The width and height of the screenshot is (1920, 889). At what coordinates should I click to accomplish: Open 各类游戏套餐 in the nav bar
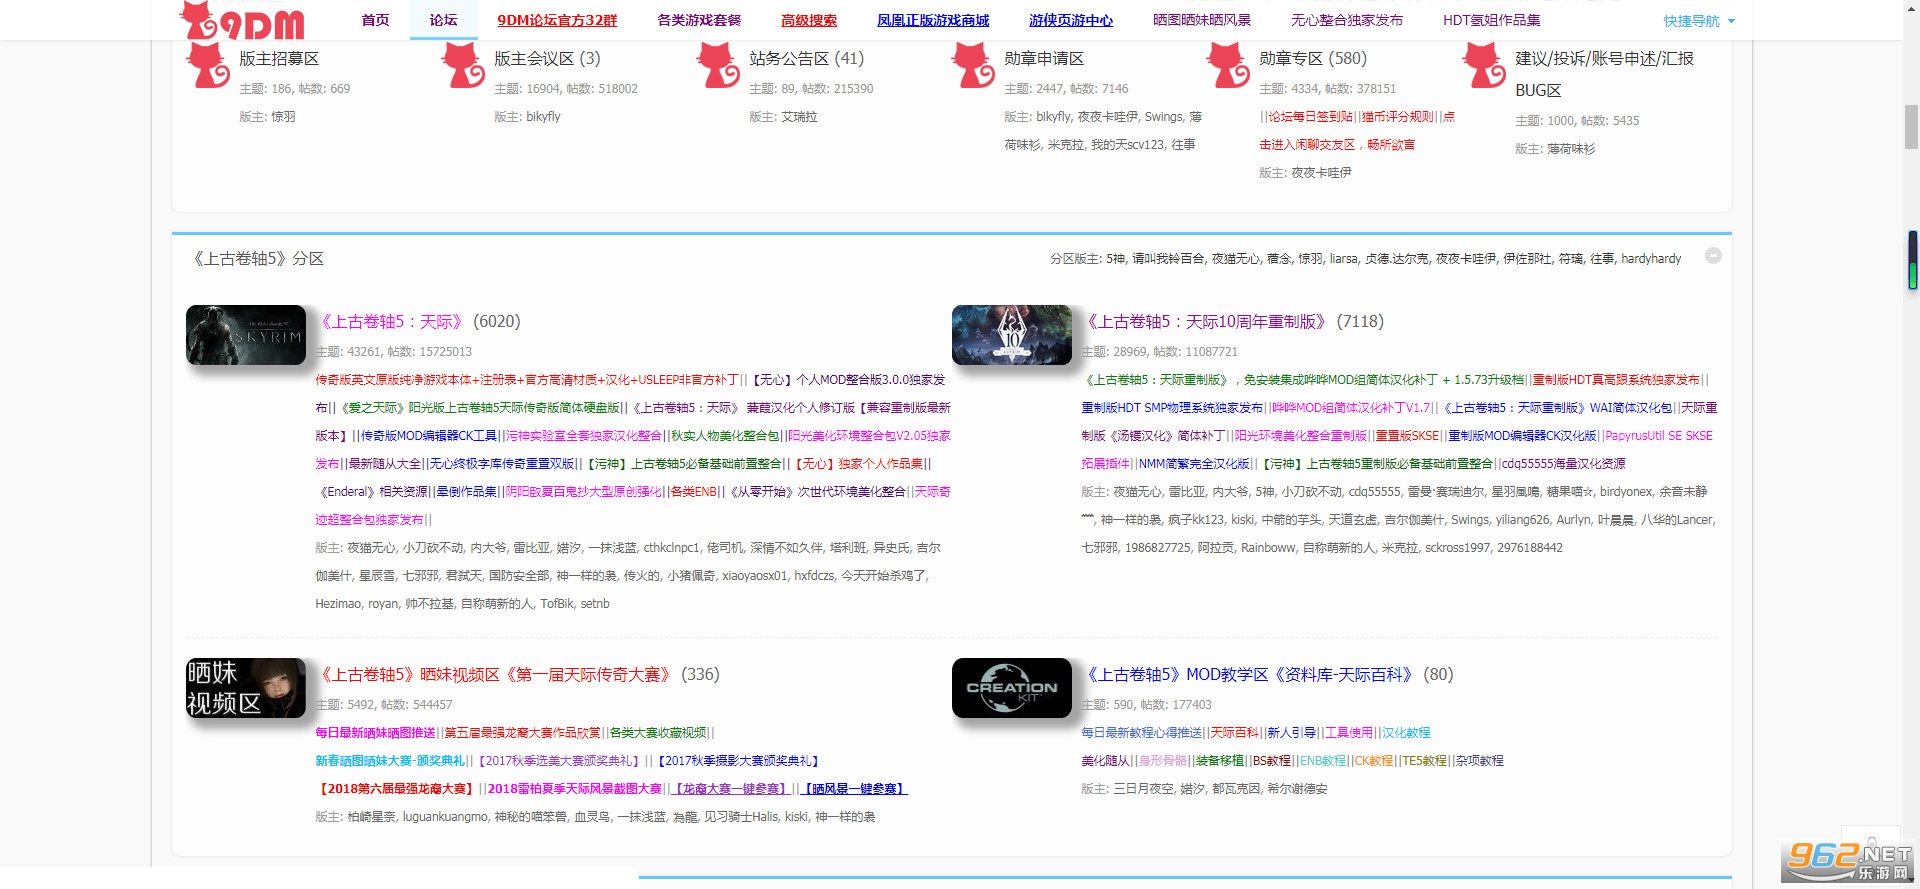pos(699,20)
